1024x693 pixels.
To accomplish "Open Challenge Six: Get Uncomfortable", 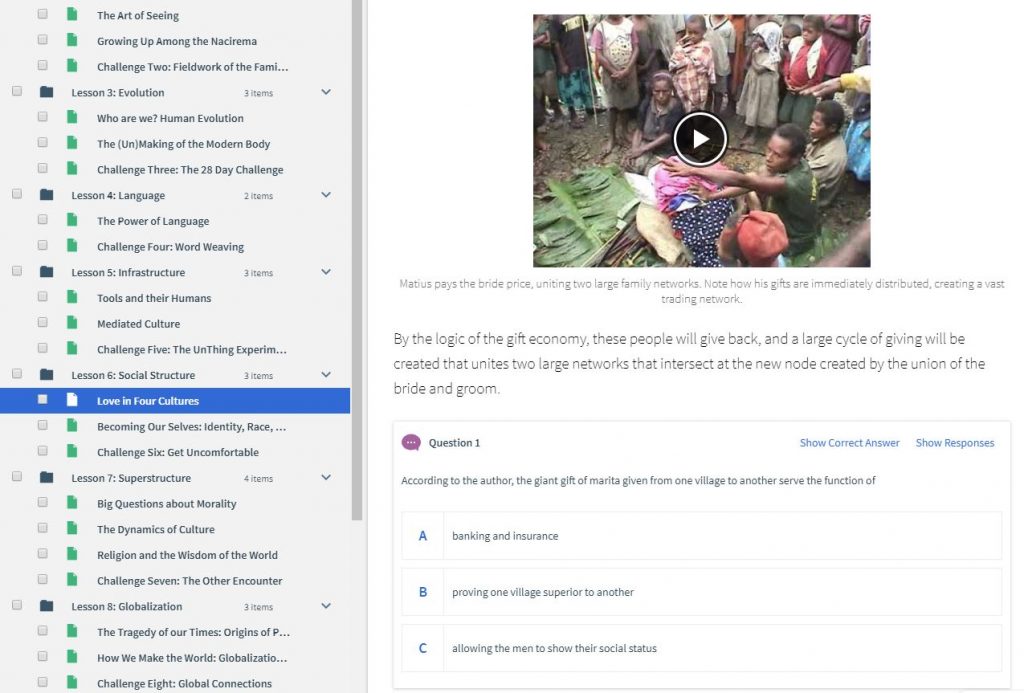I will pos(177,452).
